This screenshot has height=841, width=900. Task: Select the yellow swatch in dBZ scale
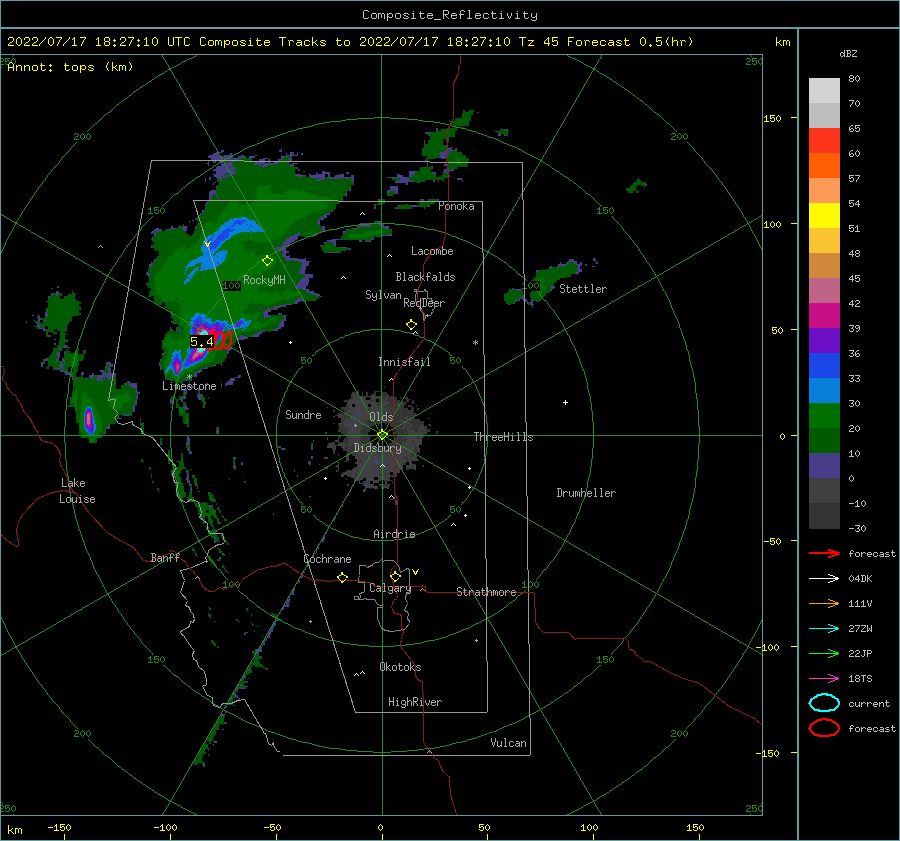(x=824, y=215)
